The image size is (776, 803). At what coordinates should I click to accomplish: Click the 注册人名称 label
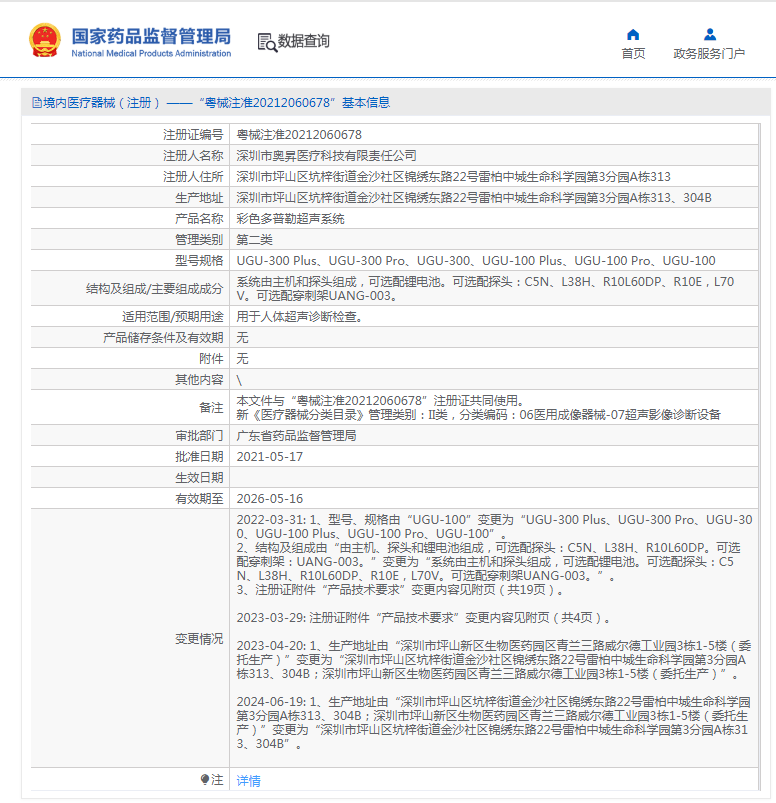tap(193, 156)
